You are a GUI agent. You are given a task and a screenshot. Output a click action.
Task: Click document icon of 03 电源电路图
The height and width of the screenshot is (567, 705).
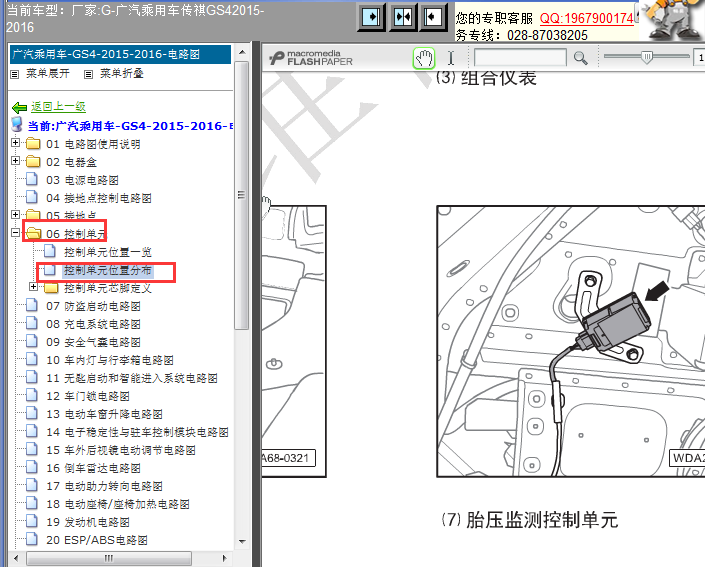(x=32, y=179)
